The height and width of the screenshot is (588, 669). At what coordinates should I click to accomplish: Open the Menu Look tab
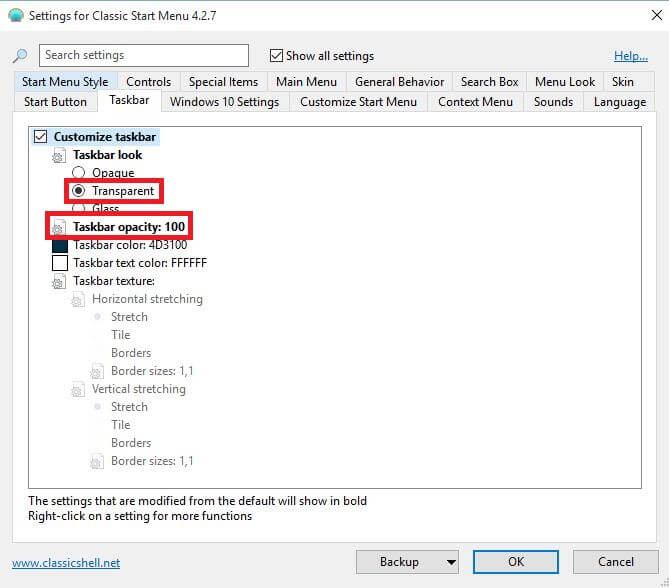point(565,82)
